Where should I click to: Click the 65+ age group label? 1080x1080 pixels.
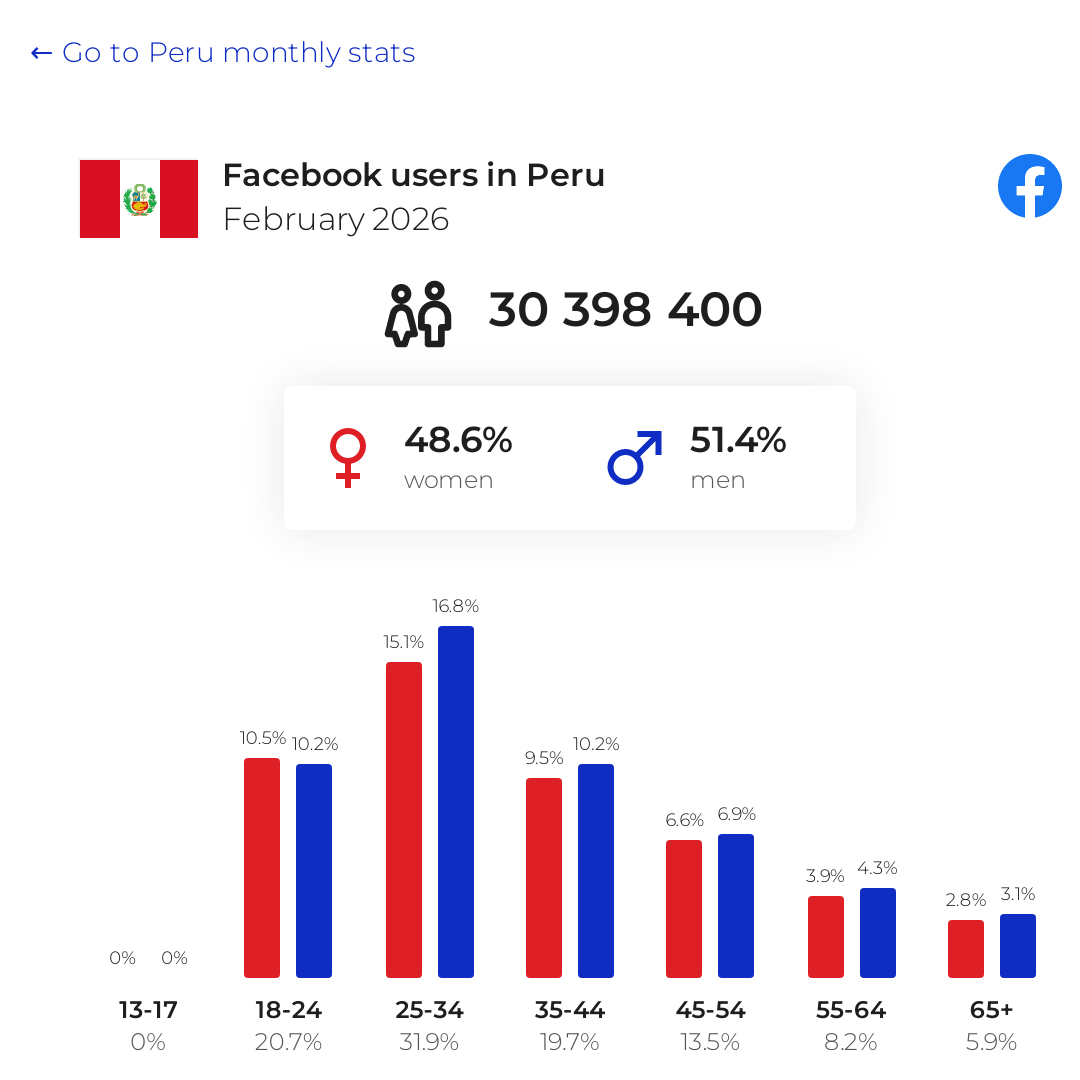click(x=991, y=1010)
